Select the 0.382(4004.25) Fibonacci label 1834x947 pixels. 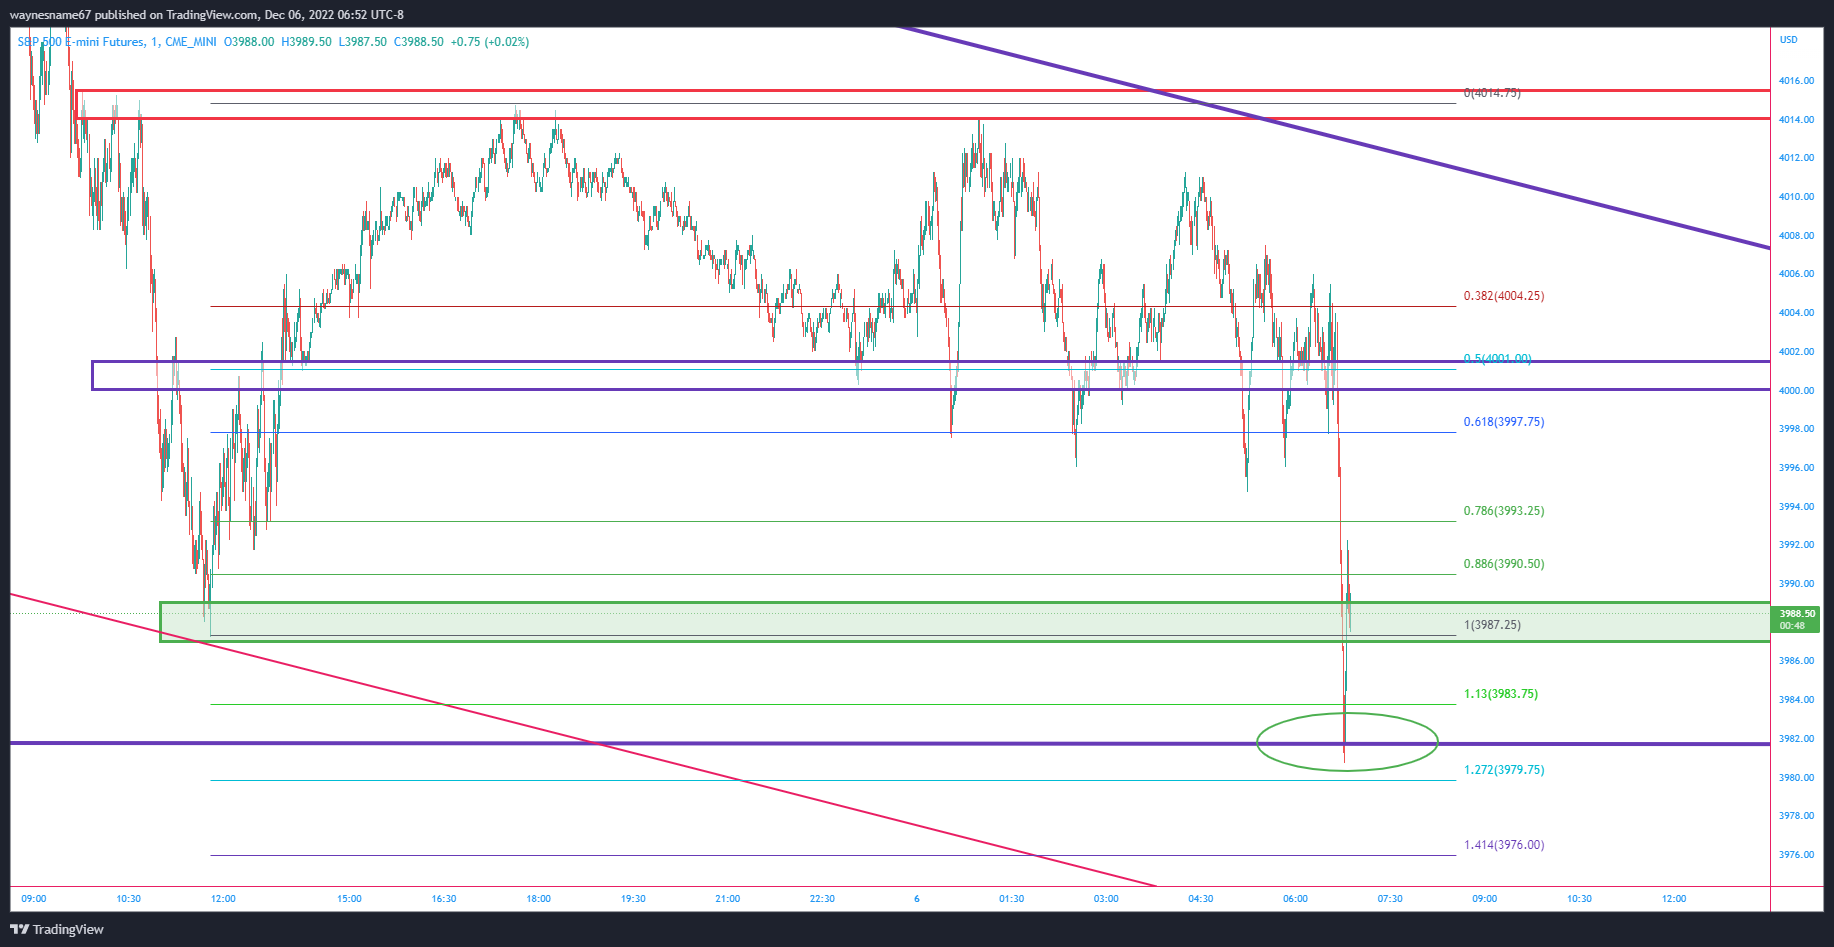(1503, 296)
